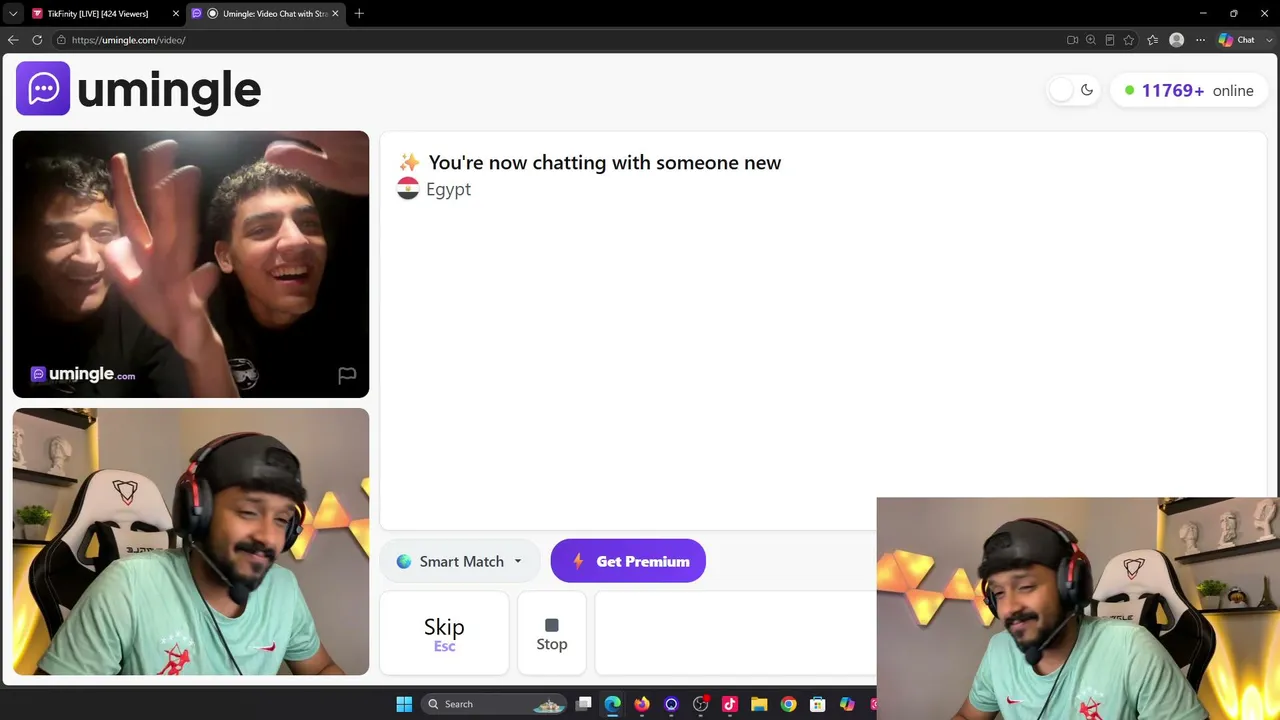Click the Umingle chat bubble logo icon
This screenshot has height=720, width=1280.
click(43, 89)
